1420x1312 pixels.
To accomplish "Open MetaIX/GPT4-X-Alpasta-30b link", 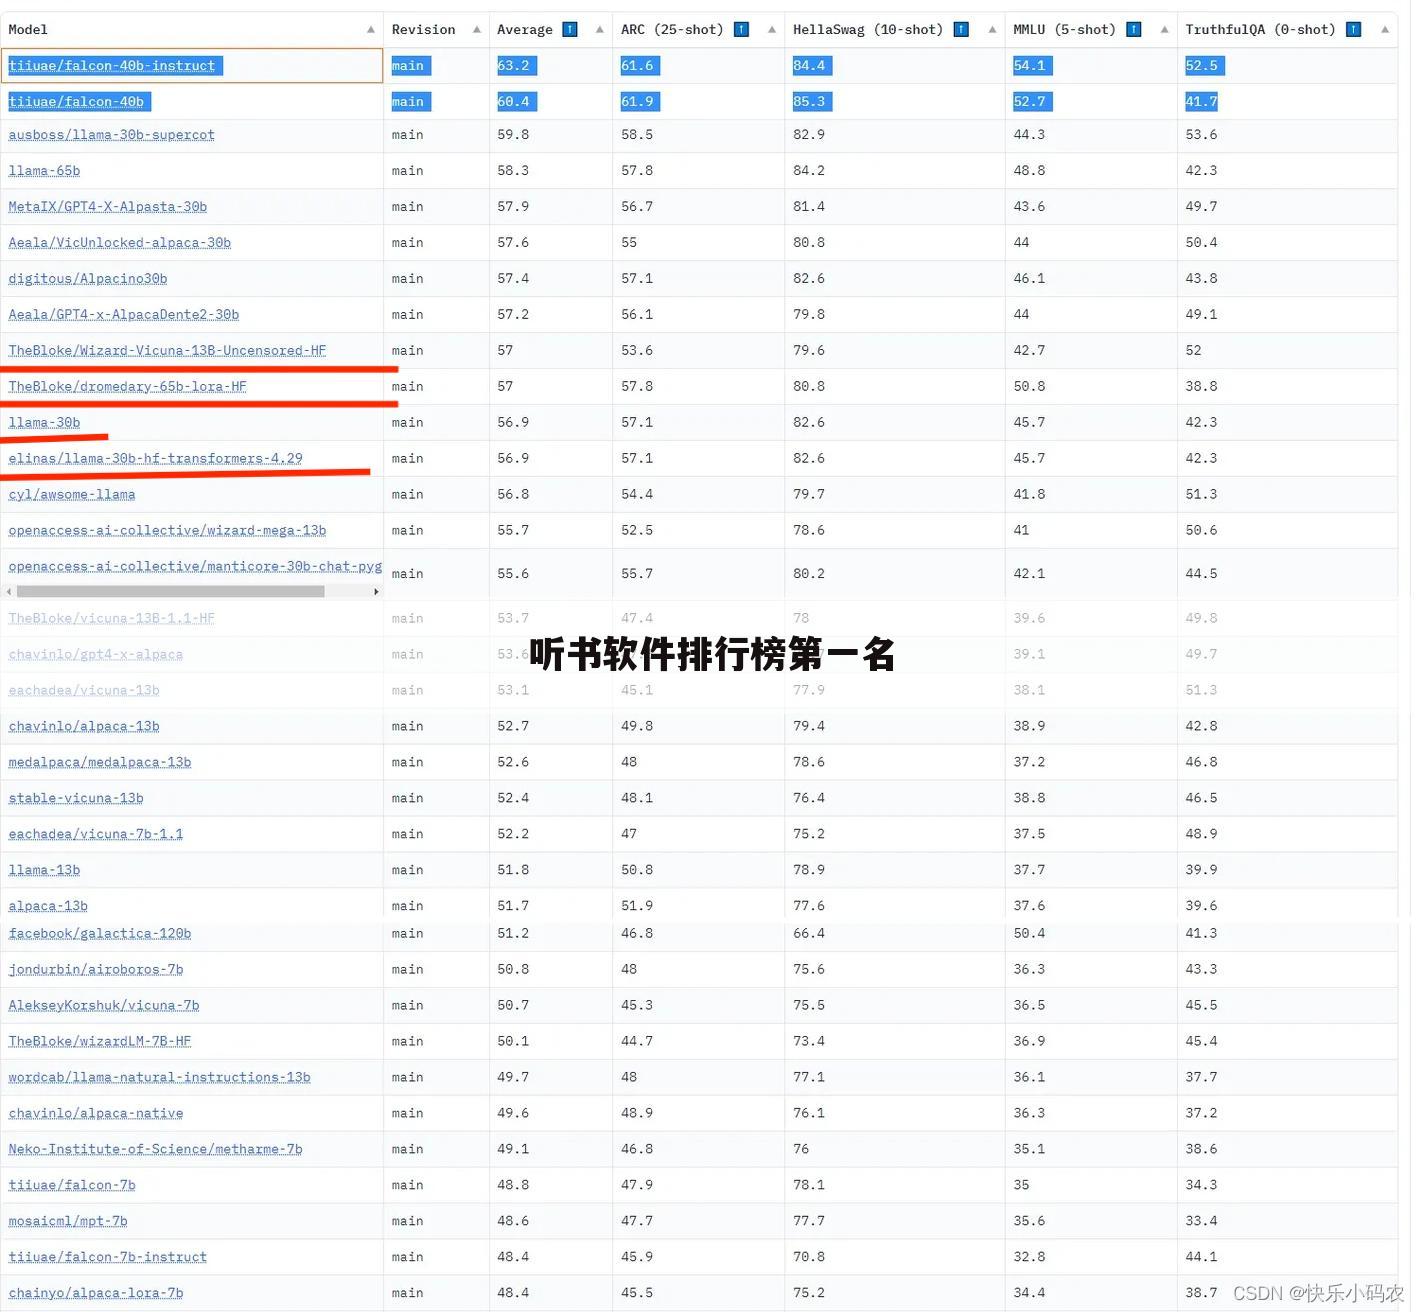I will pos(108,207).
